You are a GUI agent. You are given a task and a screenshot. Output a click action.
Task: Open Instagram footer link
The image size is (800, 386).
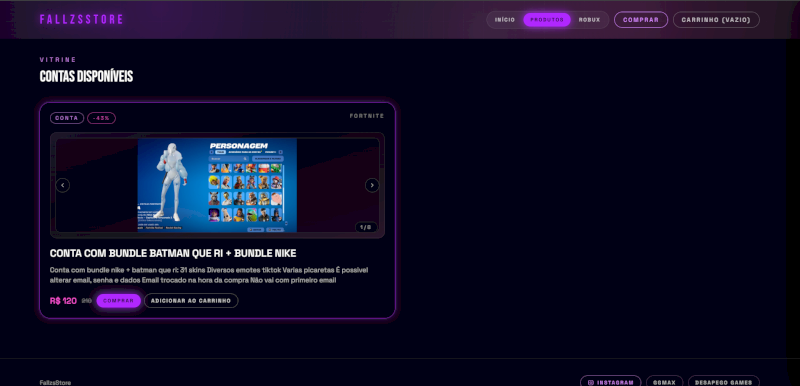coord(610,382)
